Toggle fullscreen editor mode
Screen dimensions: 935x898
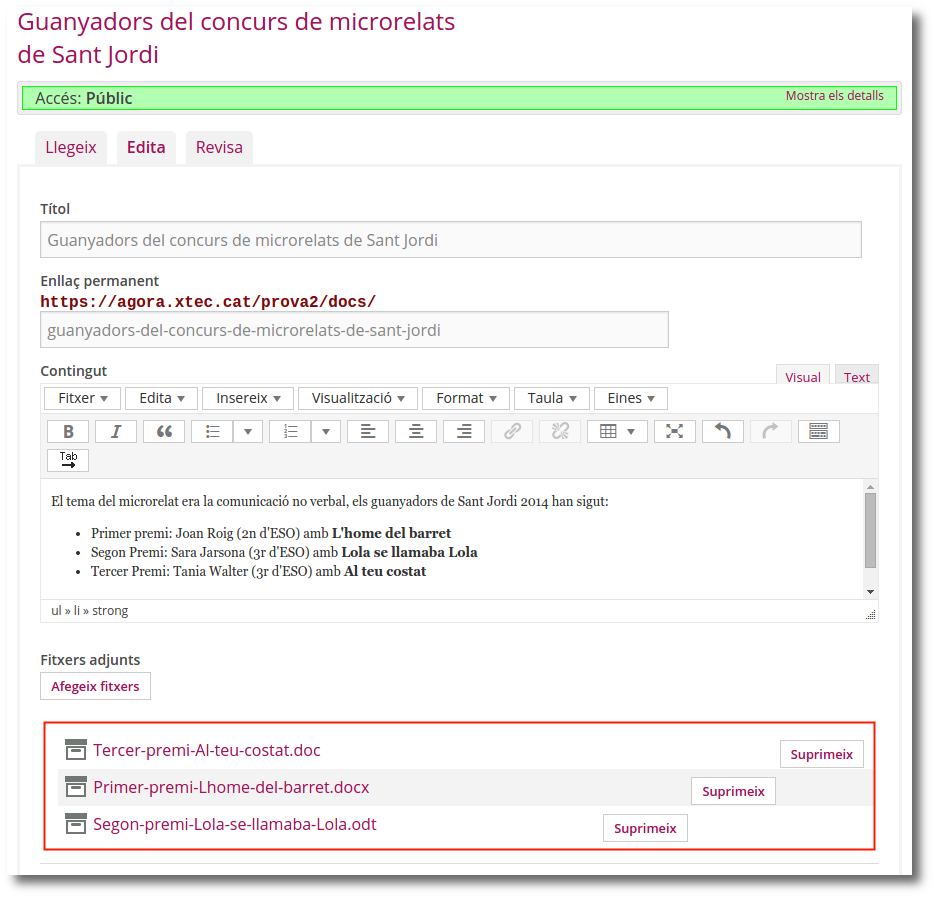pos(675,431)
